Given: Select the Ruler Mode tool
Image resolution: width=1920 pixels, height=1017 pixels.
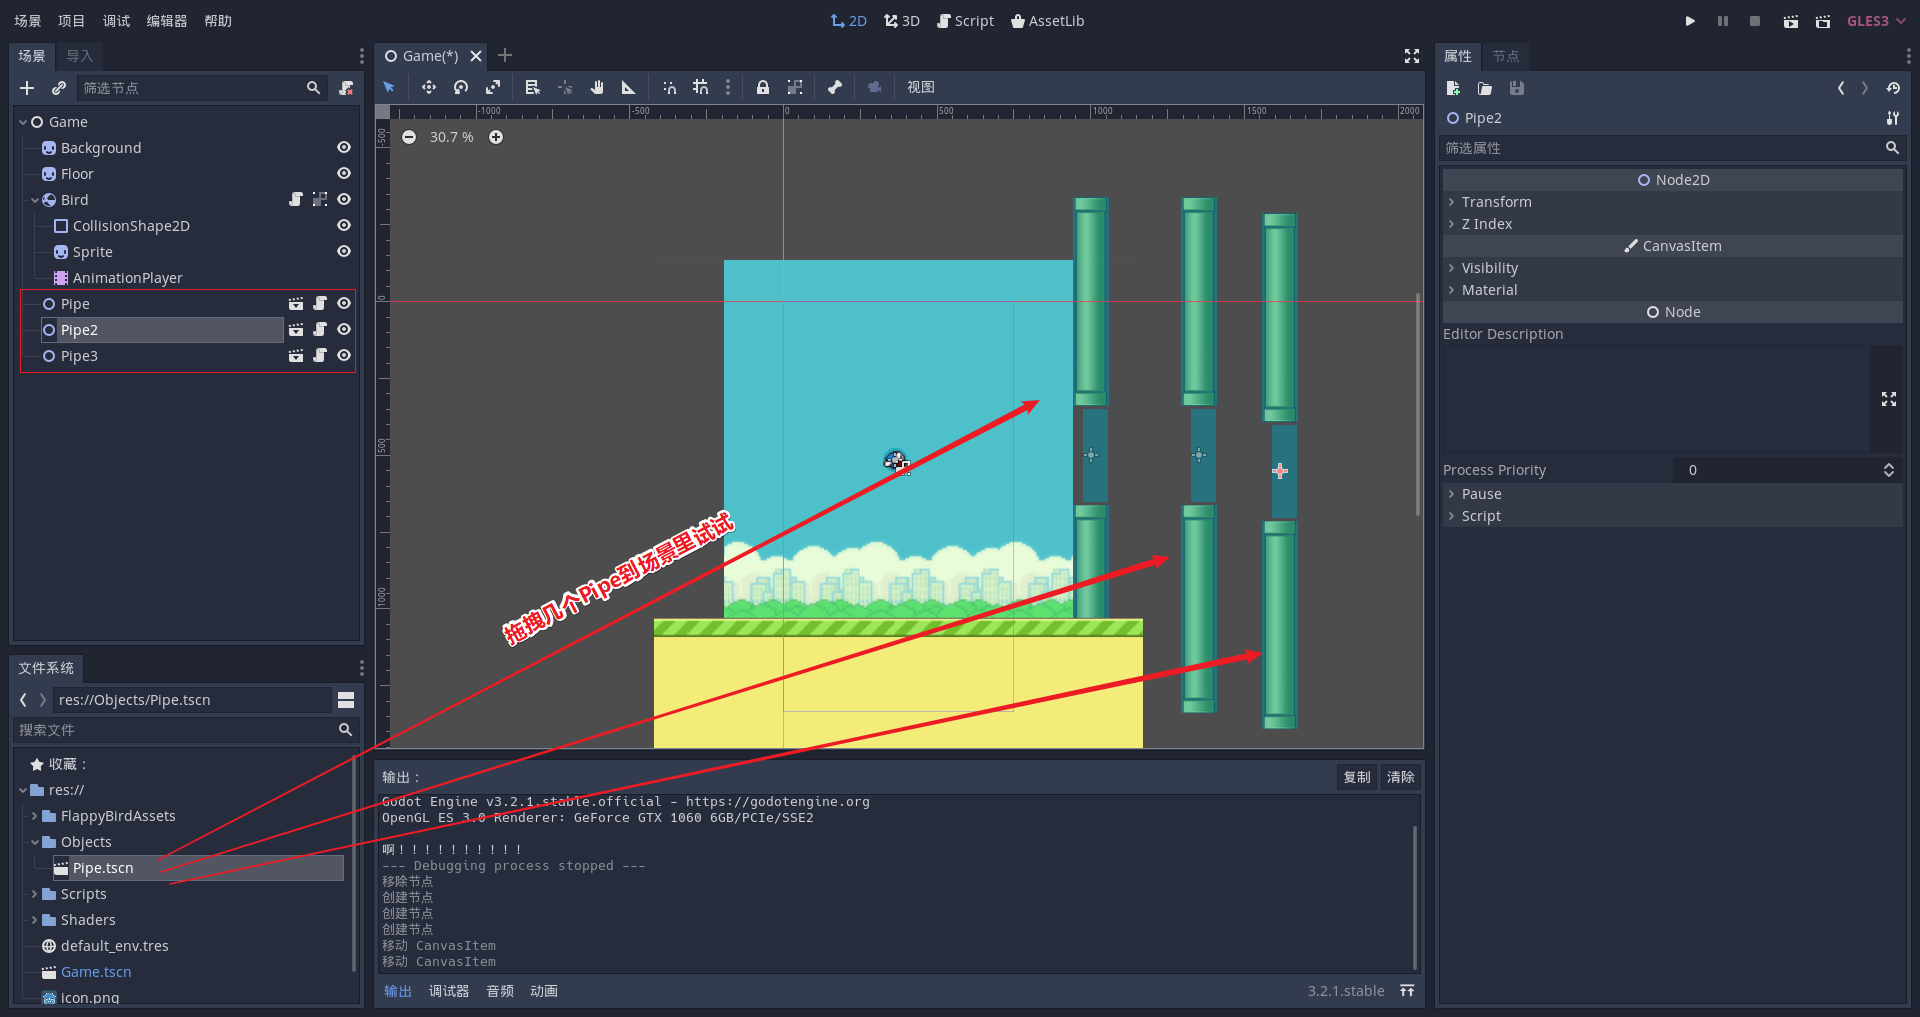Looking at the screenshot, I should click(x=629, y=87).
